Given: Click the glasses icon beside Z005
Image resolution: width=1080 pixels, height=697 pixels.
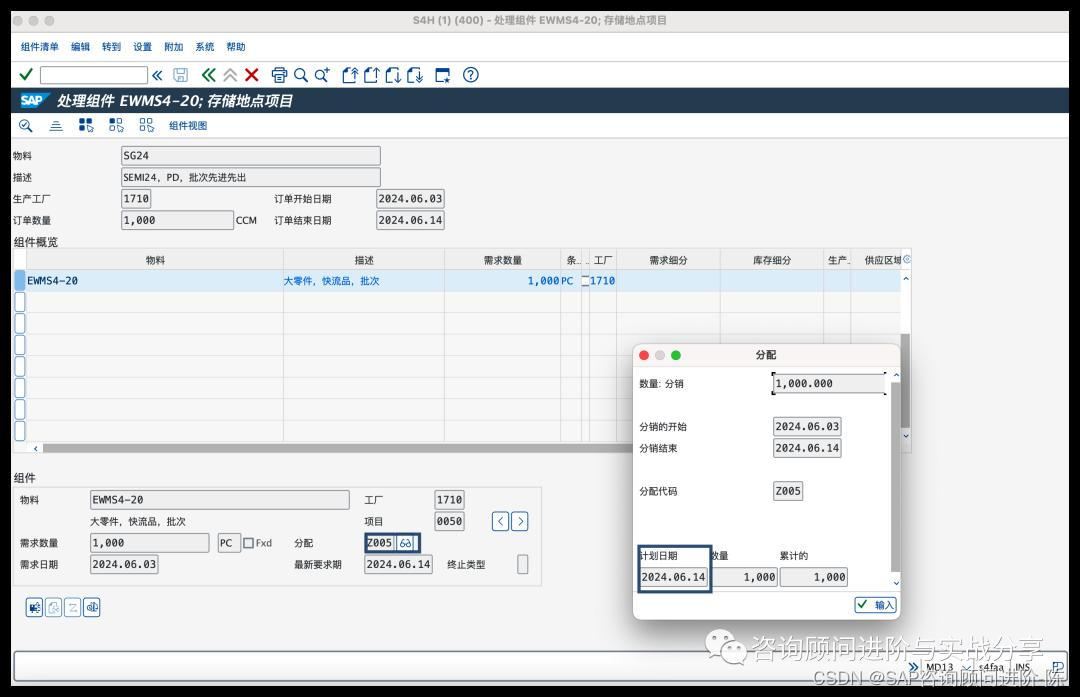Looking at the screenshot, I should pyautogui.click(x=406, y=543).
